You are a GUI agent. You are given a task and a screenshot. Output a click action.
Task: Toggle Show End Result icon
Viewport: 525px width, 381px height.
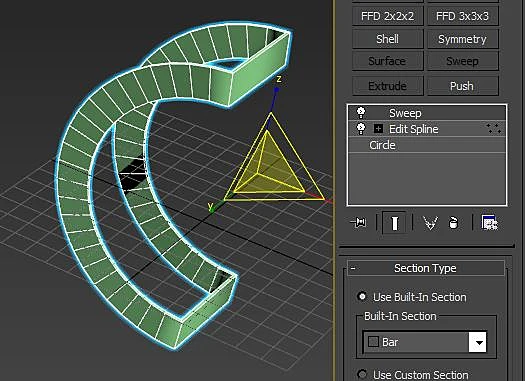pyautogui.click(x=394, y=222)
